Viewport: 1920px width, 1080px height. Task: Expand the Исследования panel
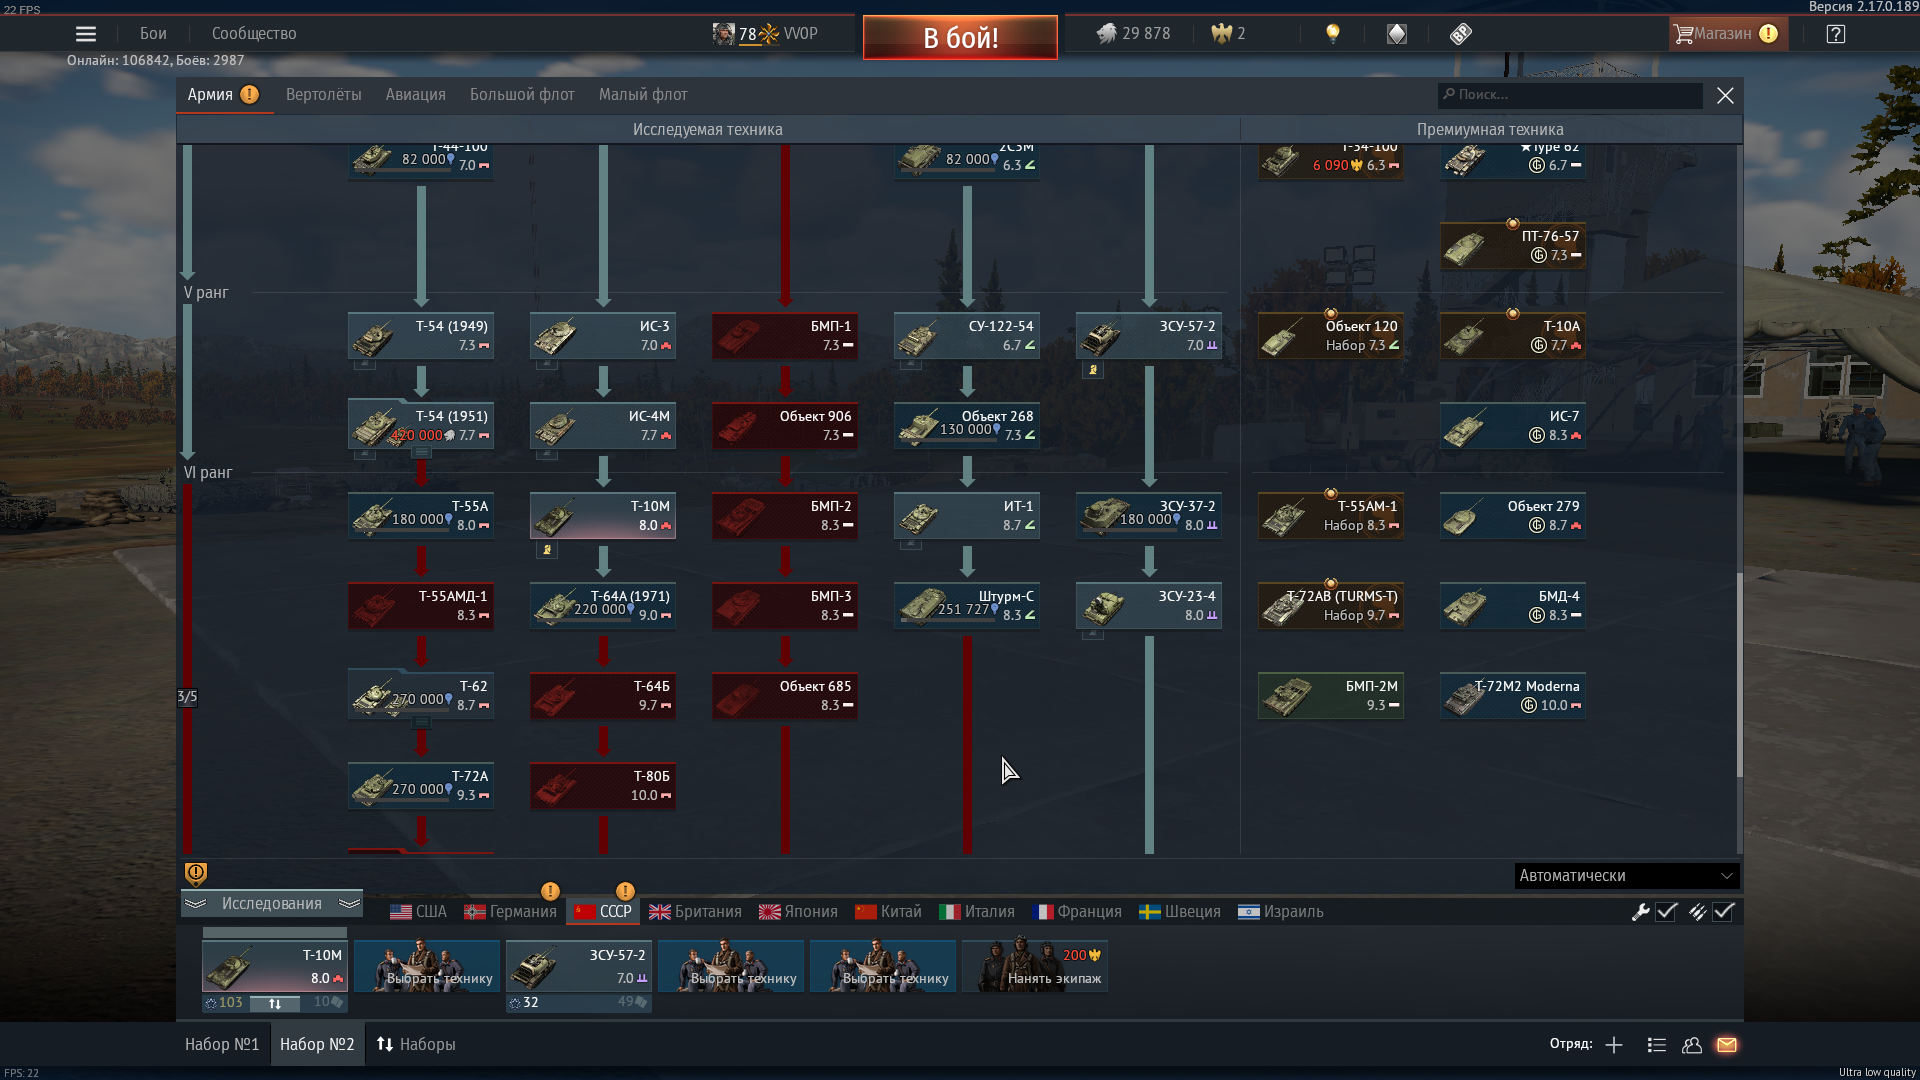[272, 904]
